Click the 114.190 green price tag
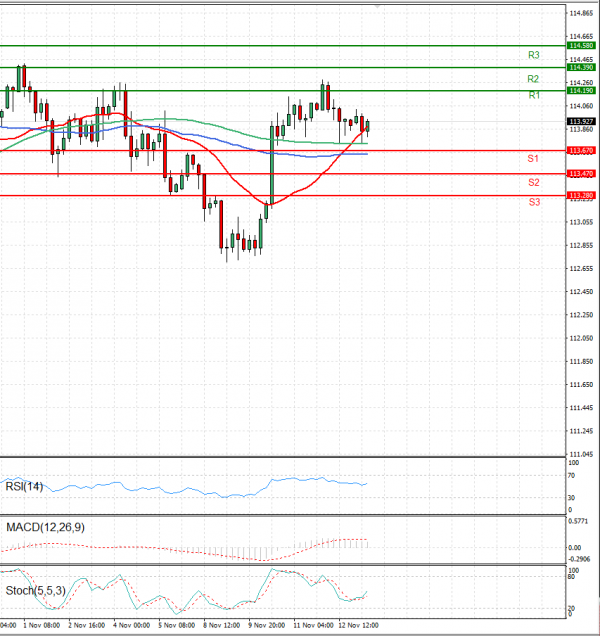 [581, 90]
